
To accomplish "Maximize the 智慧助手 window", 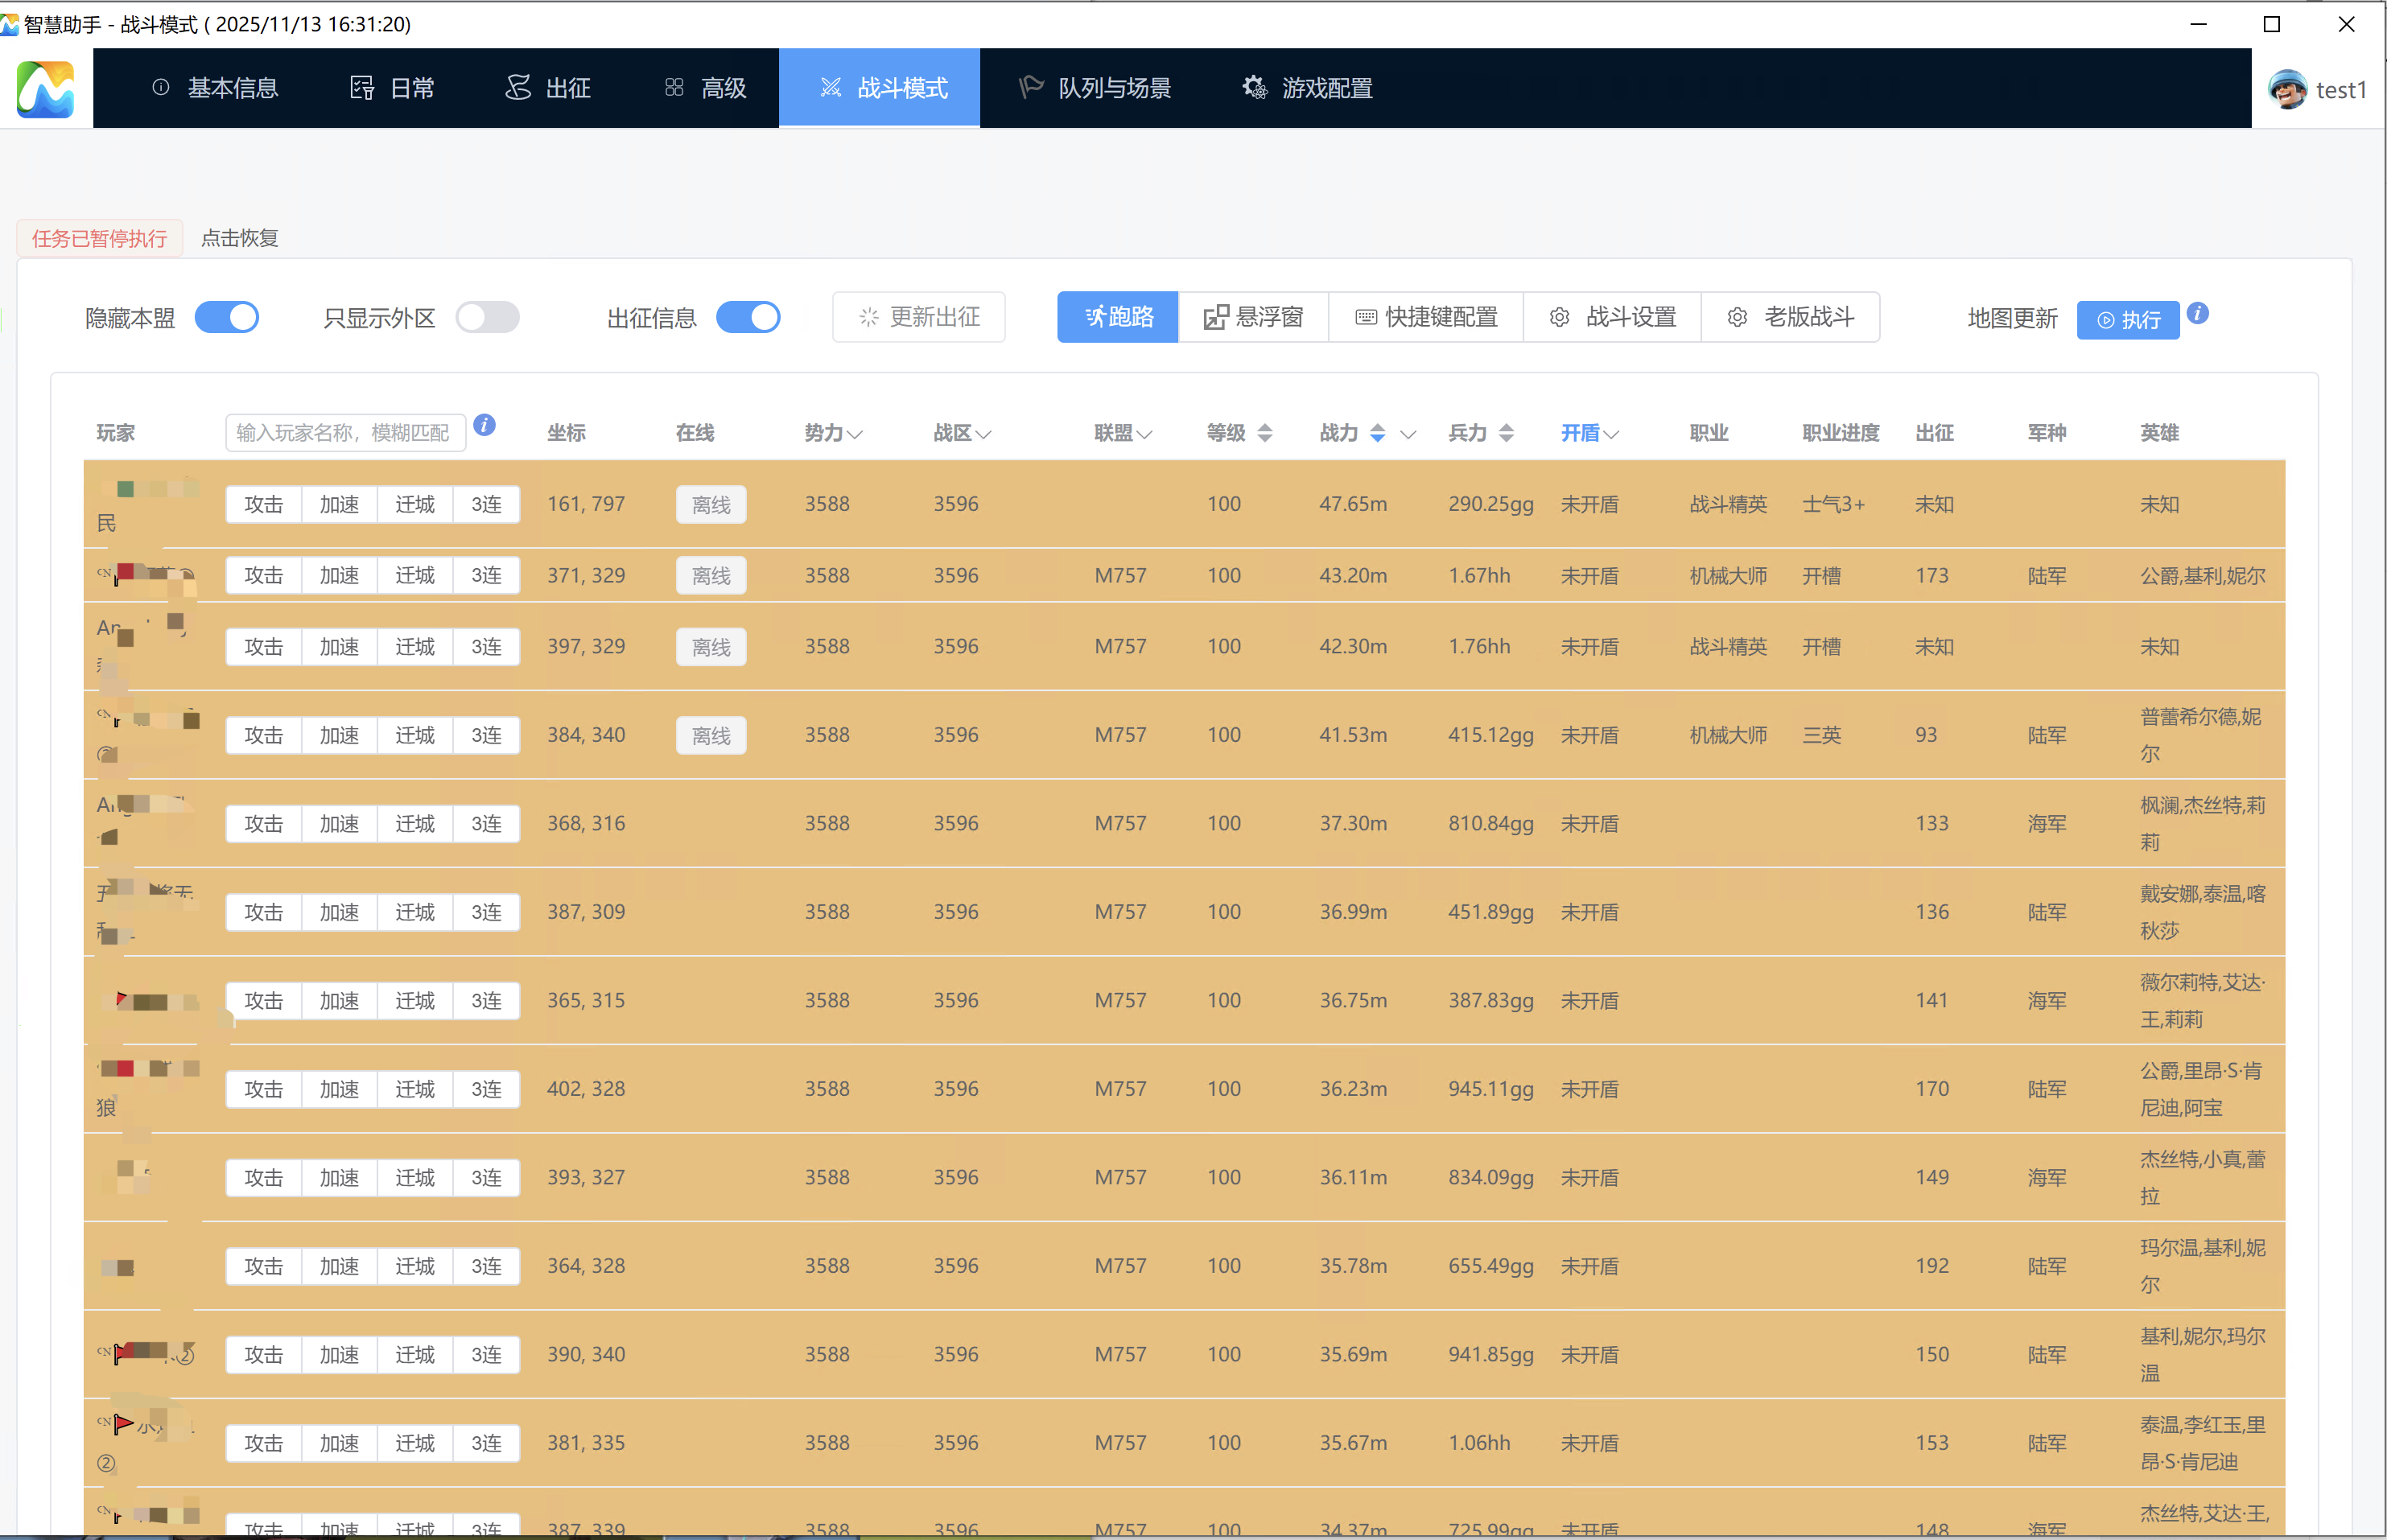I will [x=2272, y=24].
